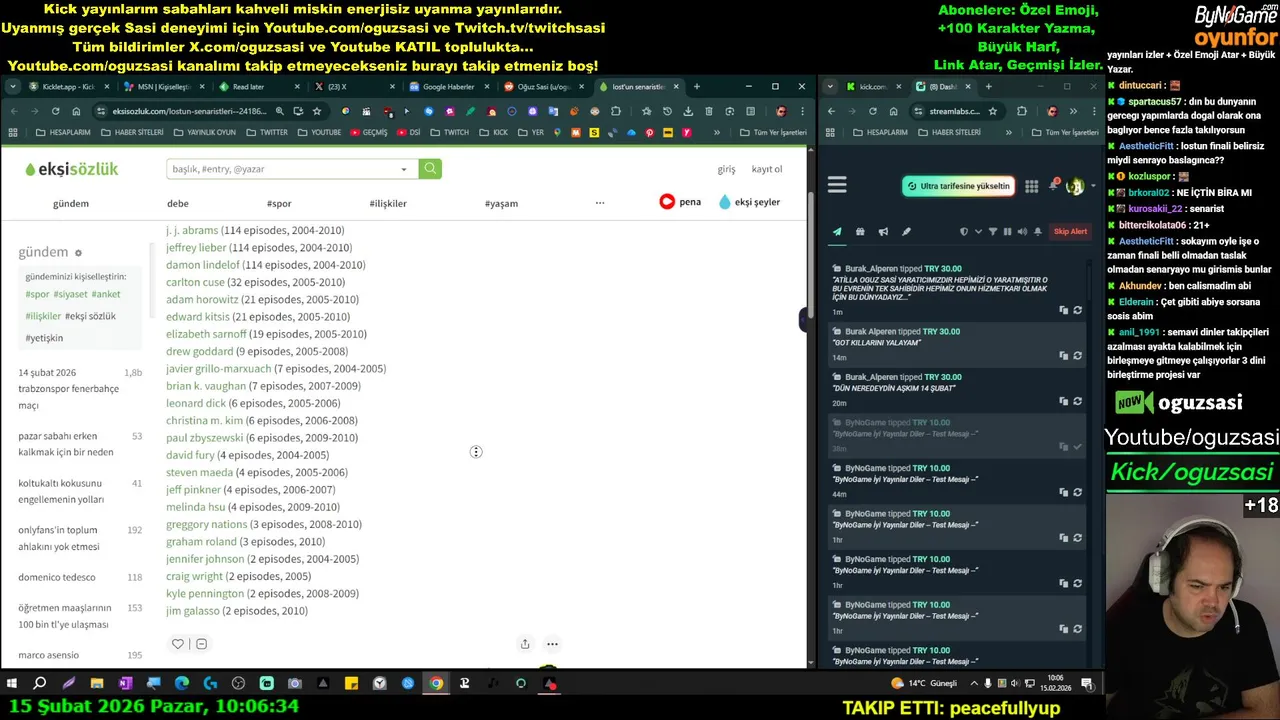Expand hidden bookmarks chevron in left browser
Viewport: 1280px width, 720px height.
point(717,132)
